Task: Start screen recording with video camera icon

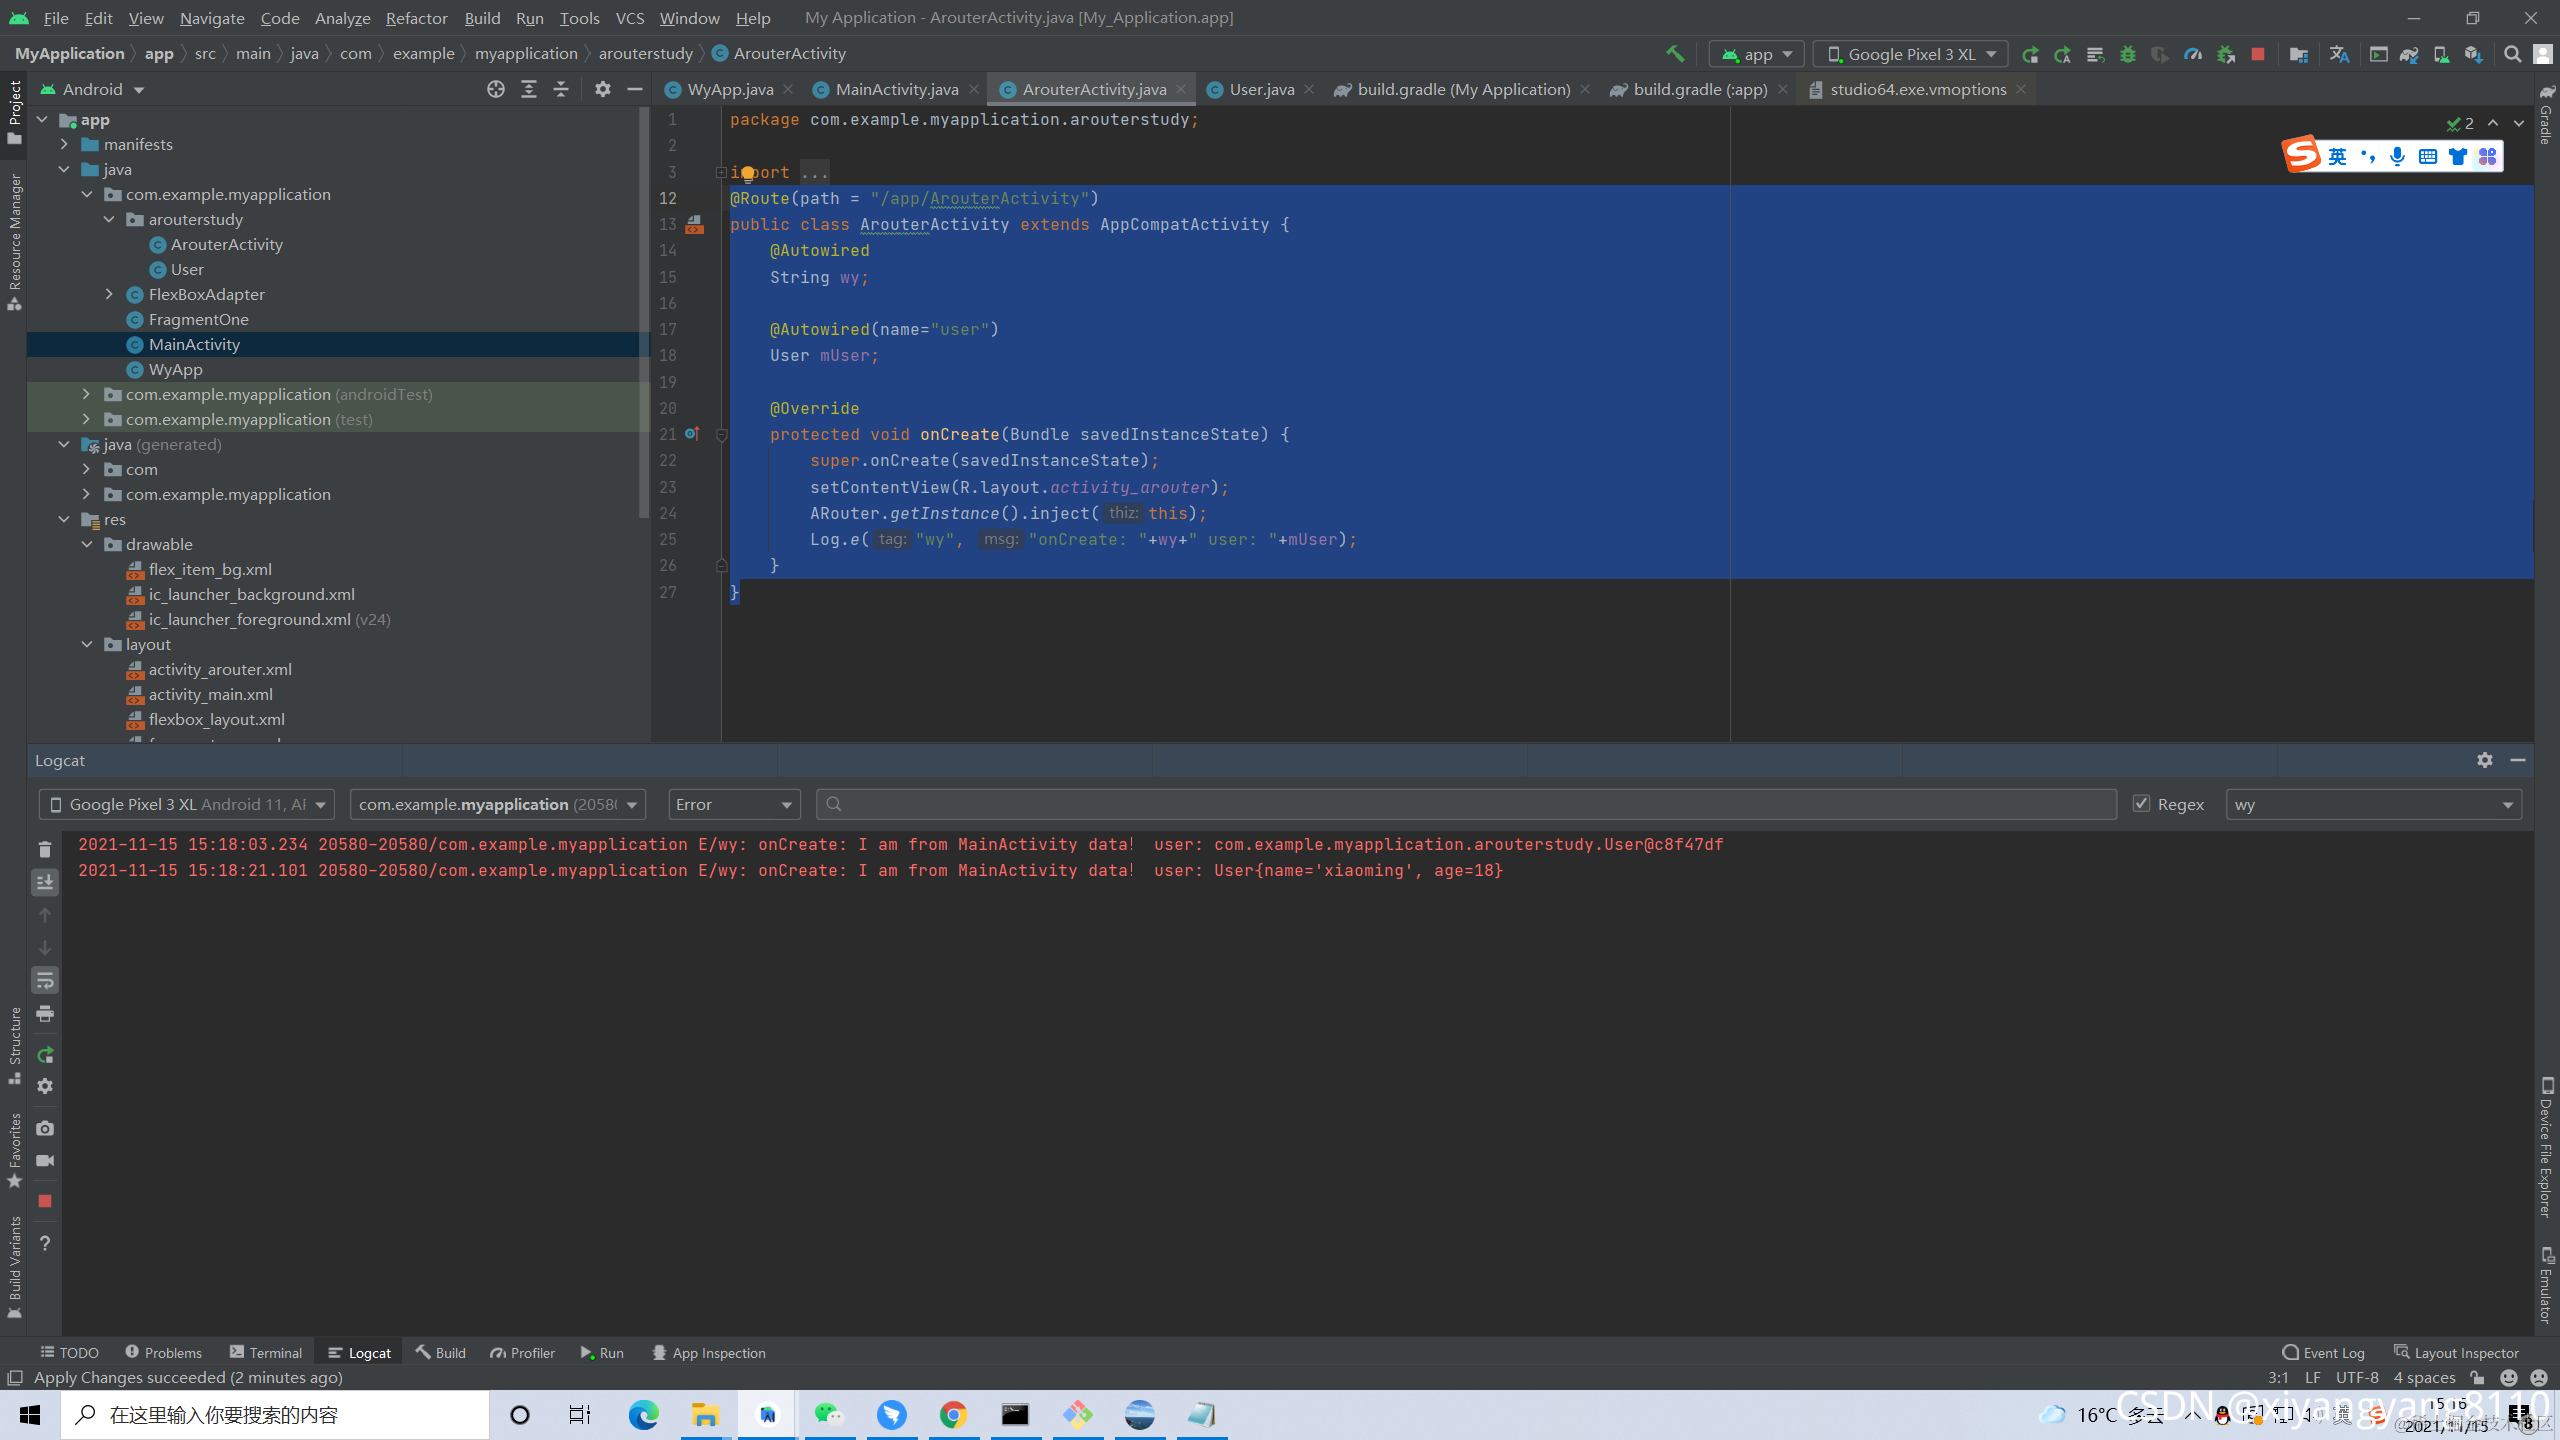Action: pos(45,1161)
